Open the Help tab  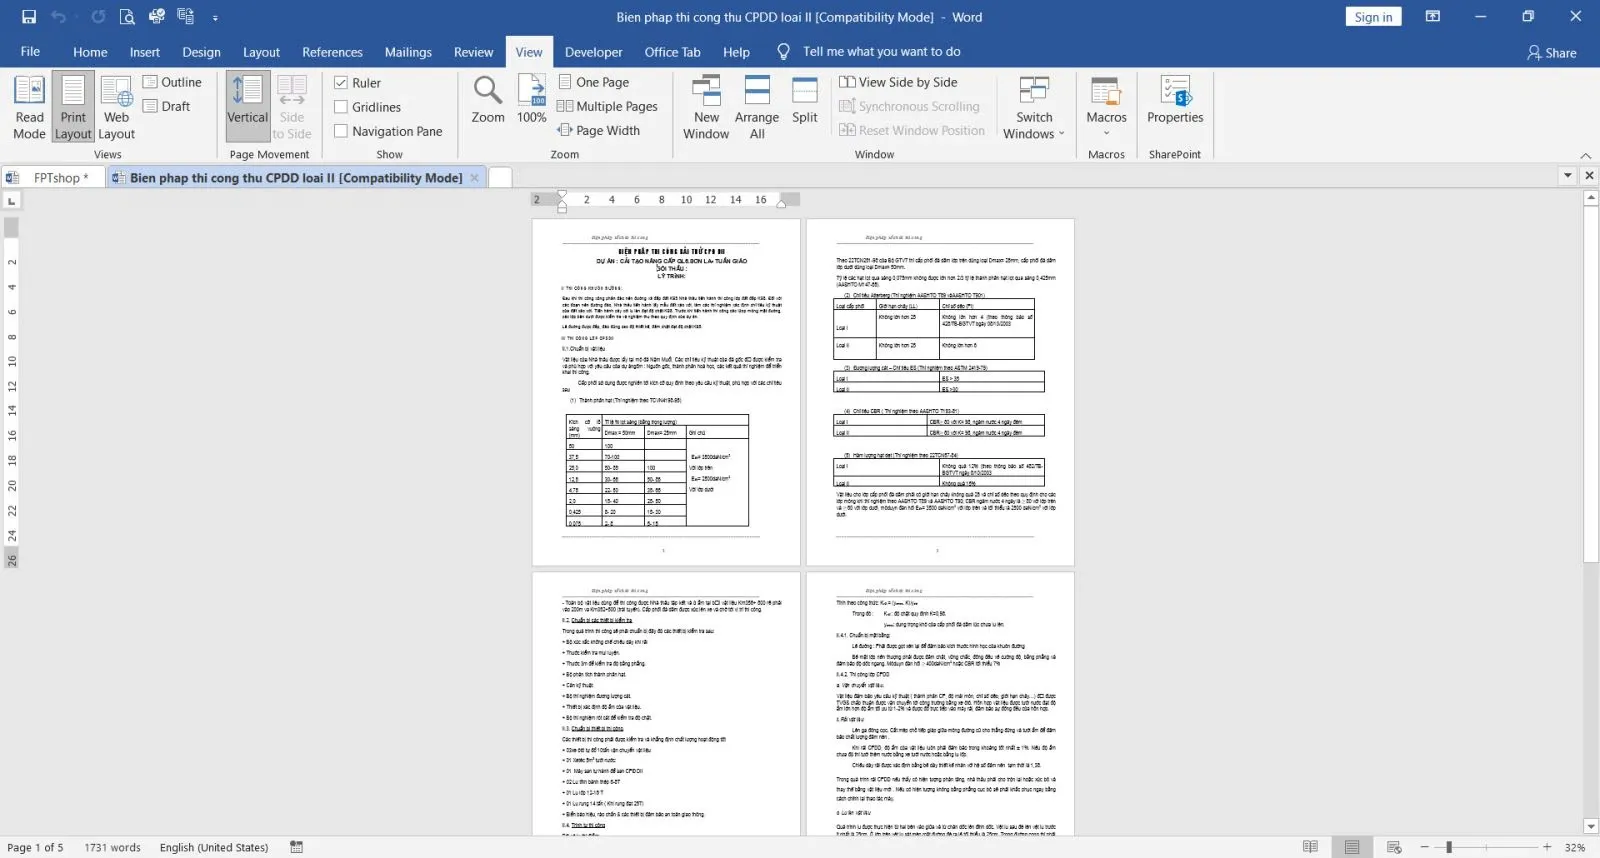736,52
